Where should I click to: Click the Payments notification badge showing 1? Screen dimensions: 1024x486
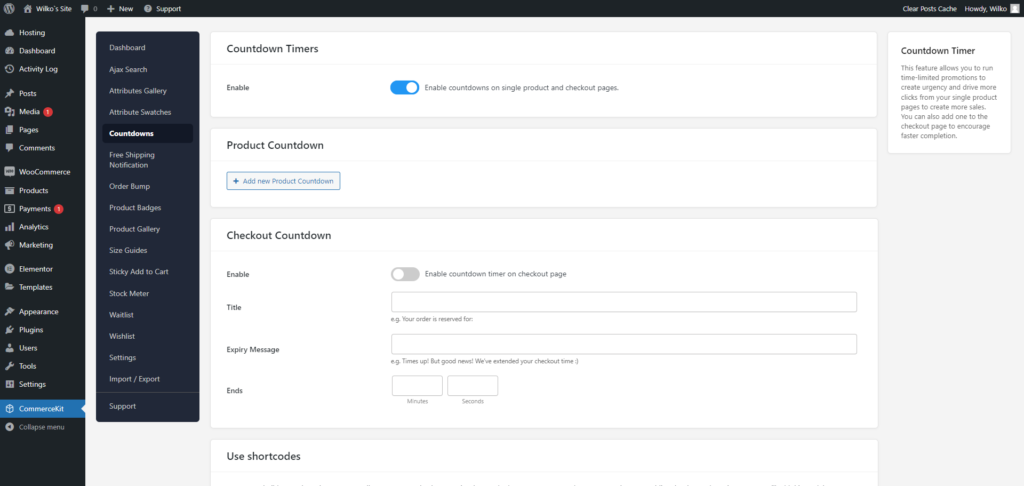click(x=59, y=209)
